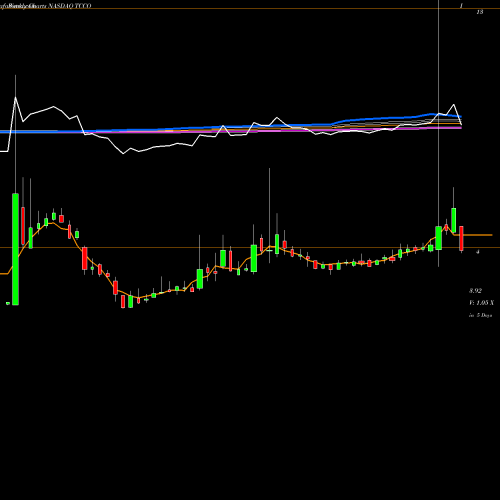Click the 3.92 price value label
Screen dimensions: 500x500
[x=475, y=291]
